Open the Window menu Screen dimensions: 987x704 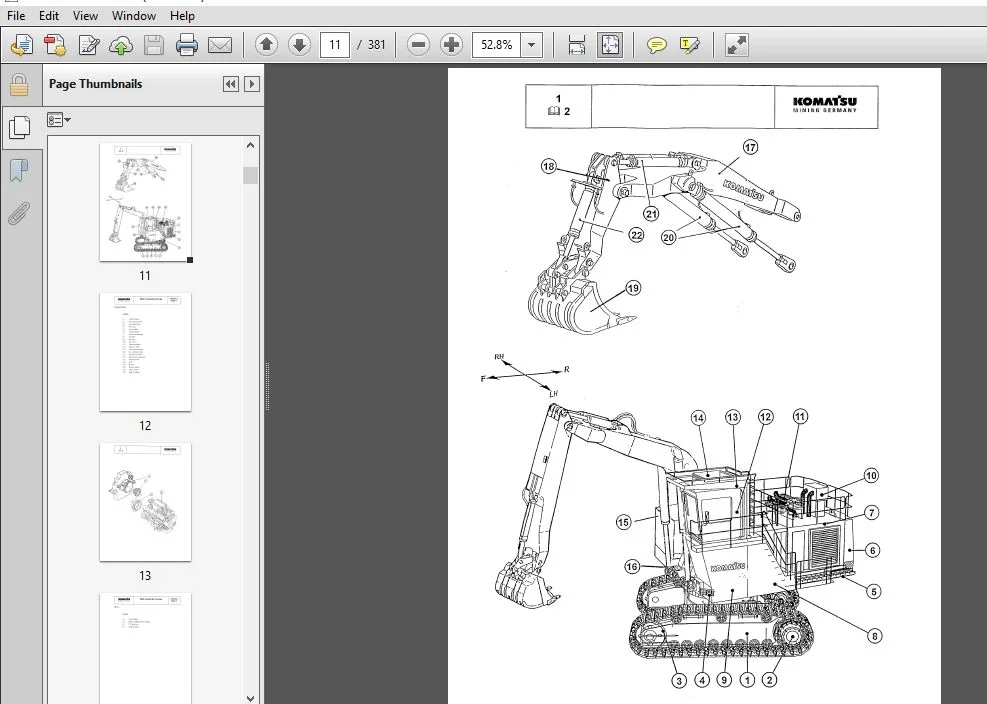[x=133, y=16]
